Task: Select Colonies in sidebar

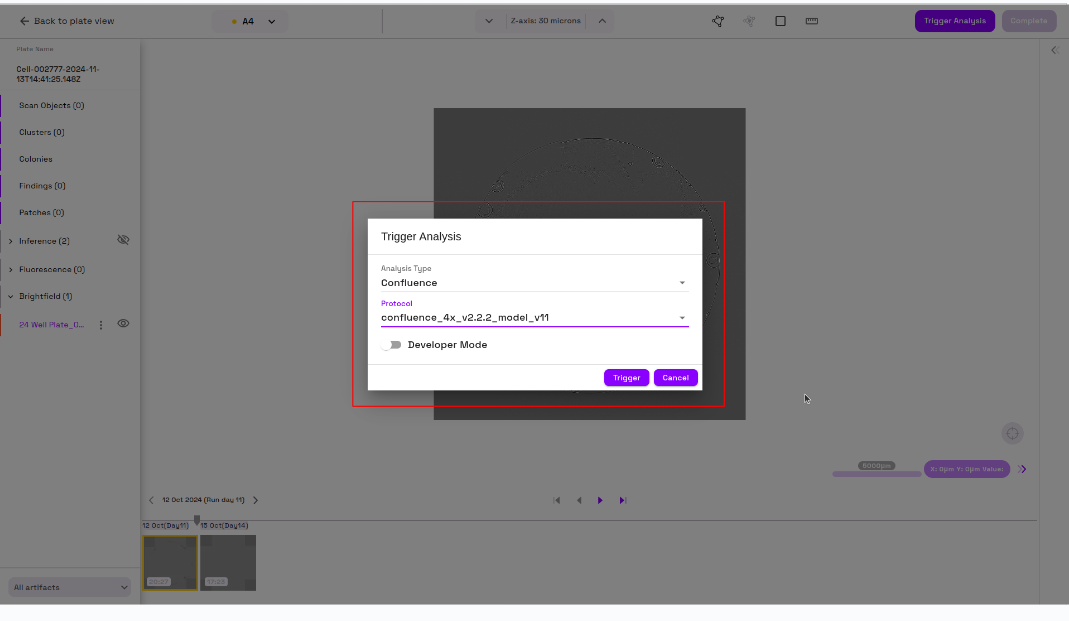Action: tap(36, 159)
